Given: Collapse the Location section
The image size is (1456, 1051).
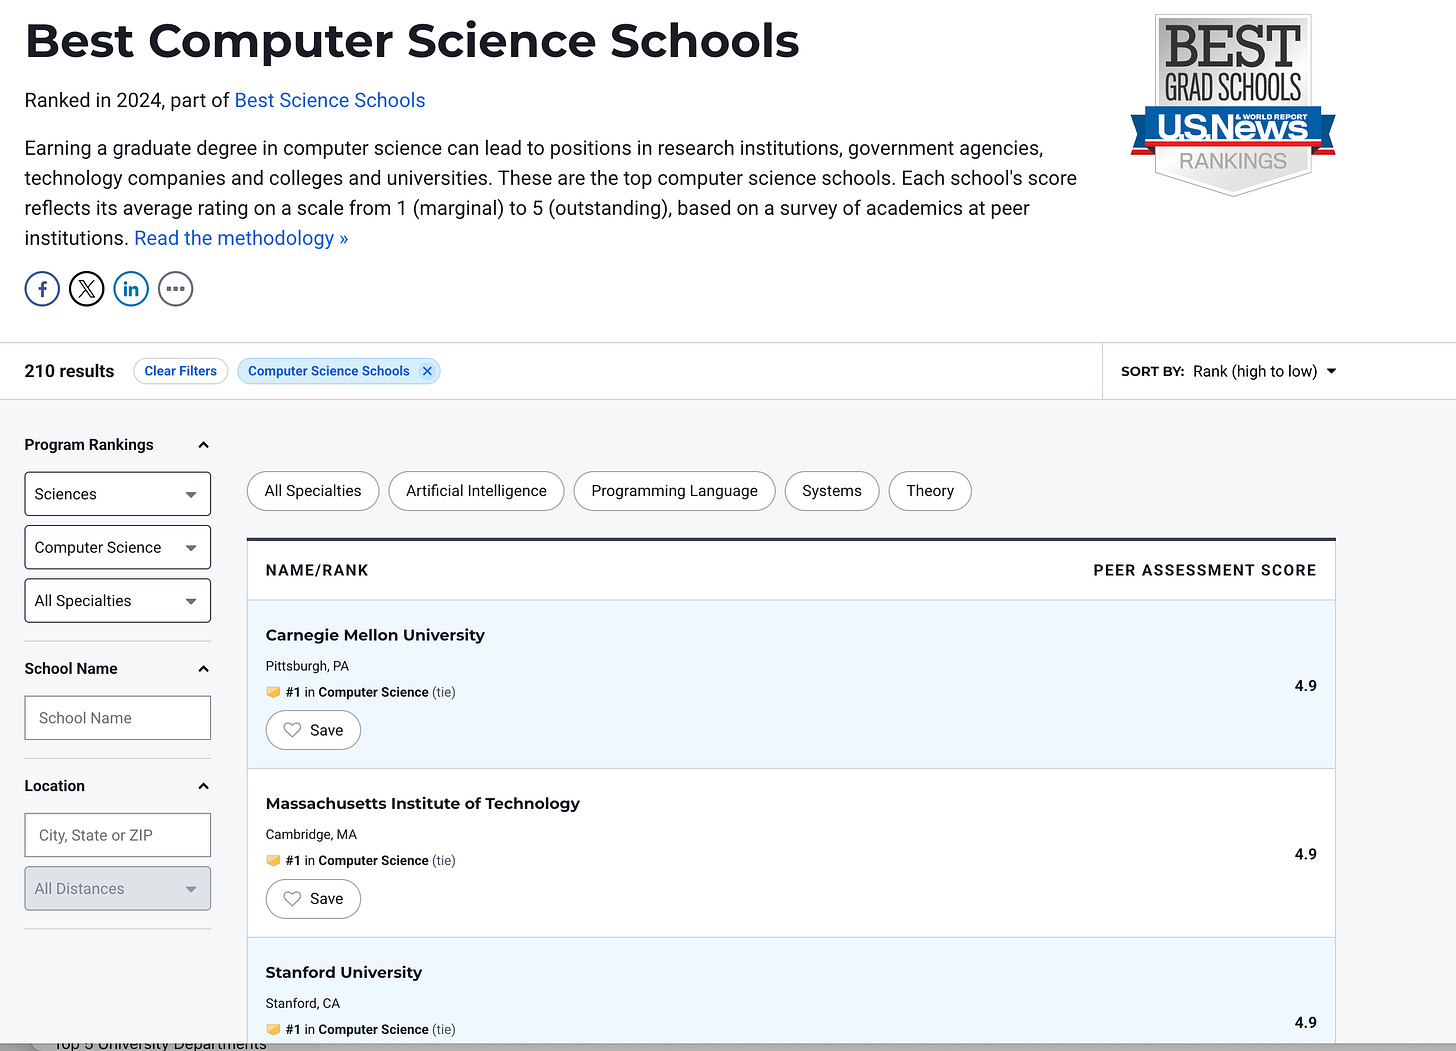Looking at the screenshot, I should pos(203,786).
